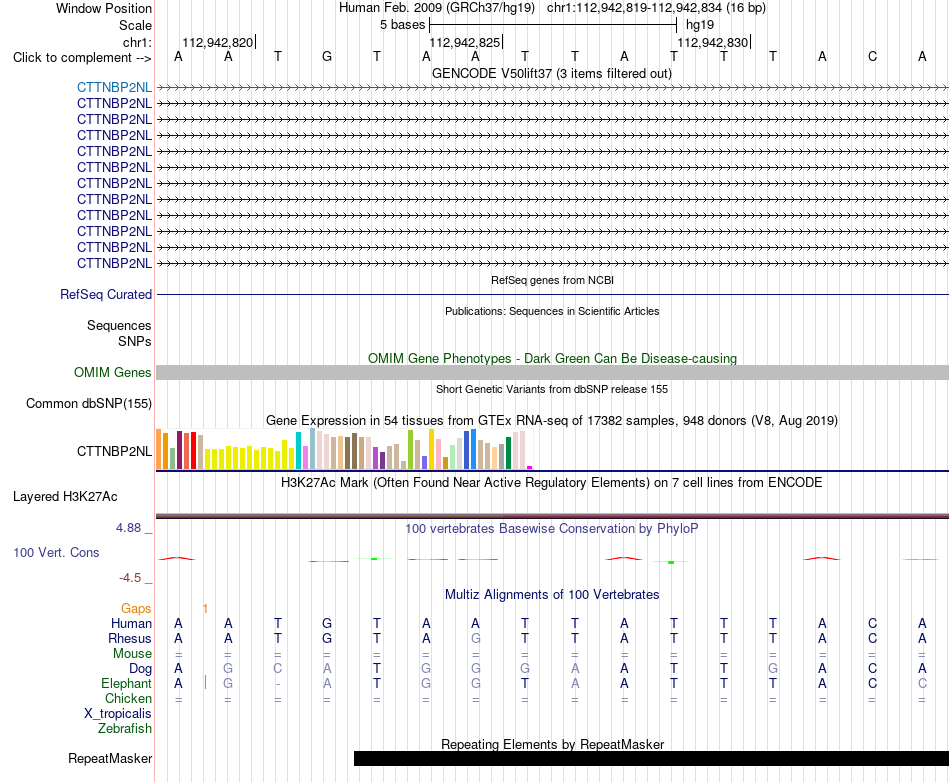950x782 pixels.
Task: Click the dash gap in the Elephant row
Action: [277, 684]
